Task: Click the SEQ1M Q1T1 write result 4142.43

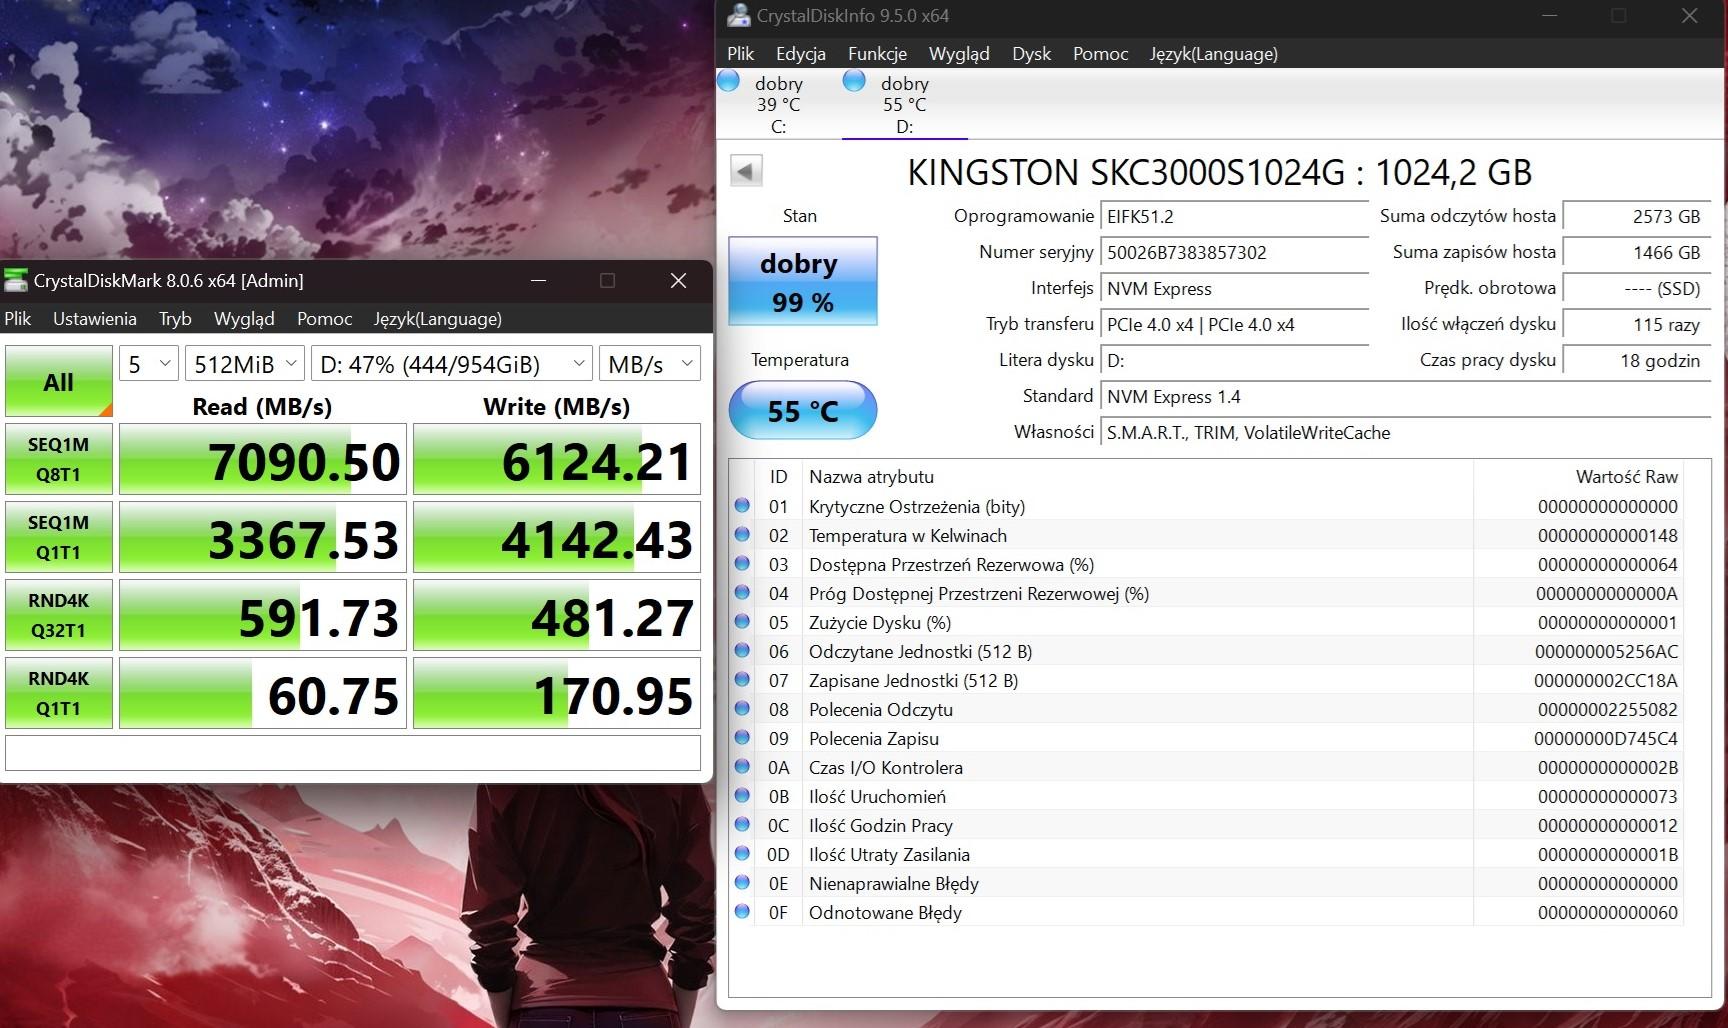Action: point(557,538)
